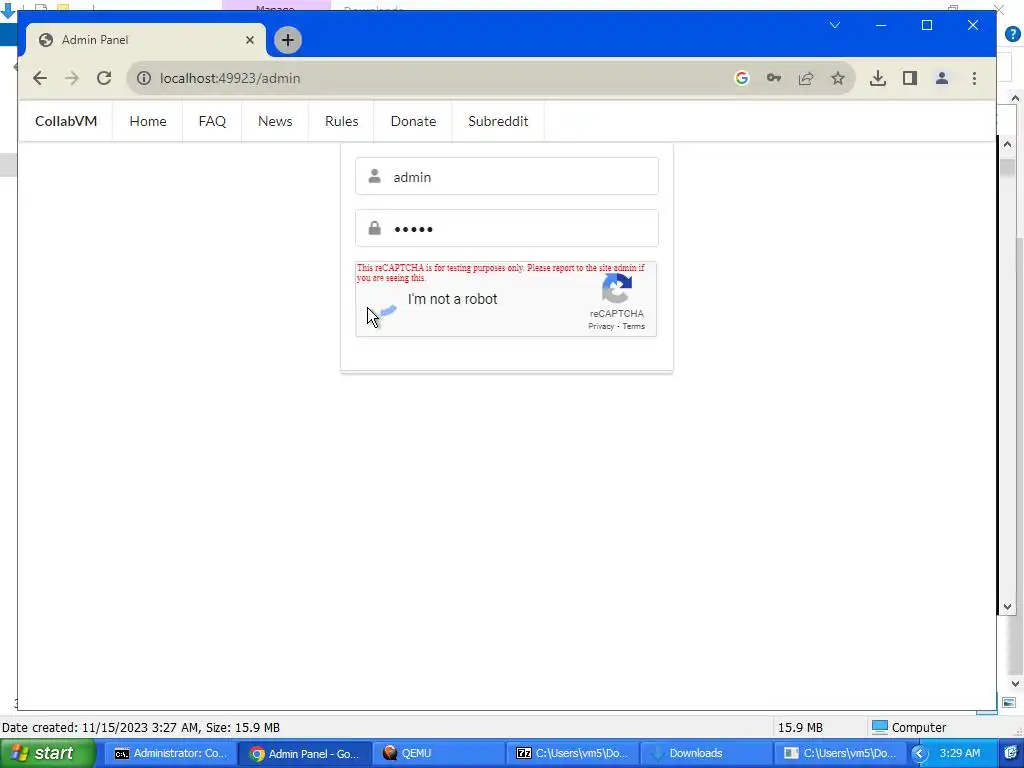Open the Home menu item
This screenshot has width=1024, height=768.
tap(148, 121)
